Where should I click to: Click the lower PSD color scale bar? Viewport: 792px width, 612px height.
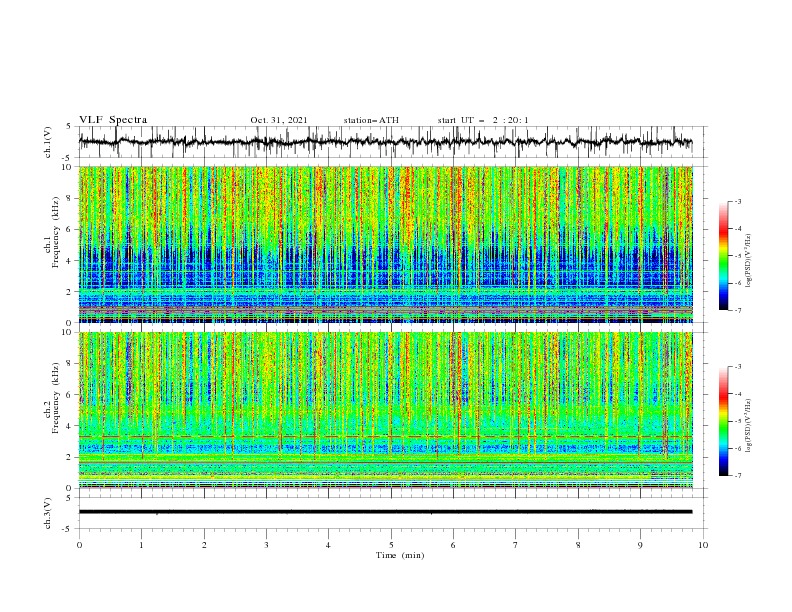(x=724, y=421)
